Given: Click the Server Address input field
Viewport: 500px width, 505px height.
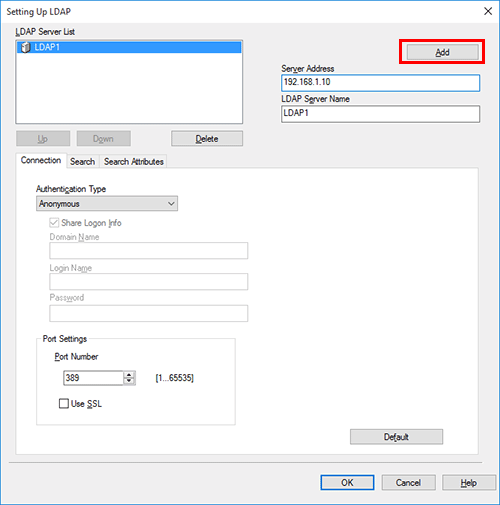Looking at the screenshot, I should pyautogui.click(x=380, y=83).
